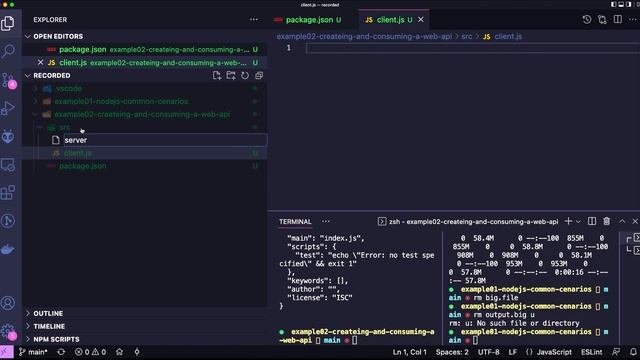Kill terminal with trash icon

pyautogui.click(x=607, y=221)
